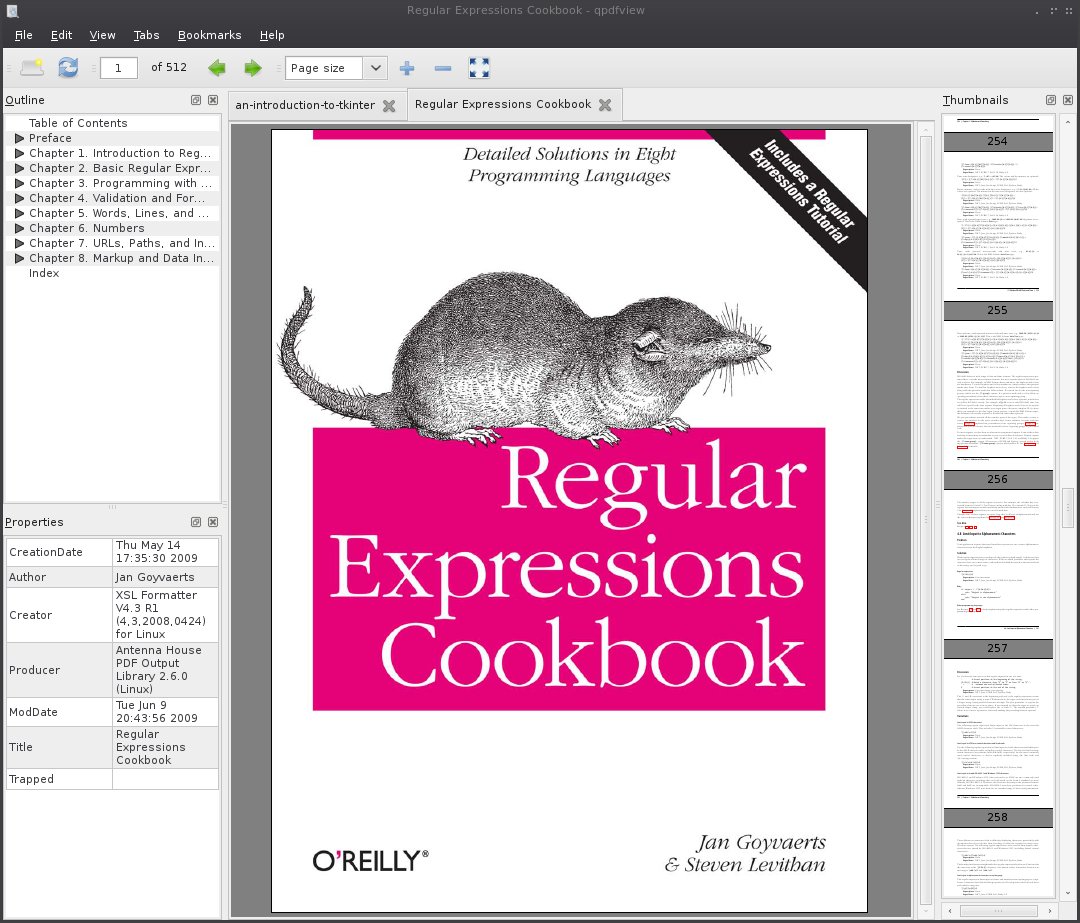
Task: Click the Refresh document icon
Action: pos(68,68)
